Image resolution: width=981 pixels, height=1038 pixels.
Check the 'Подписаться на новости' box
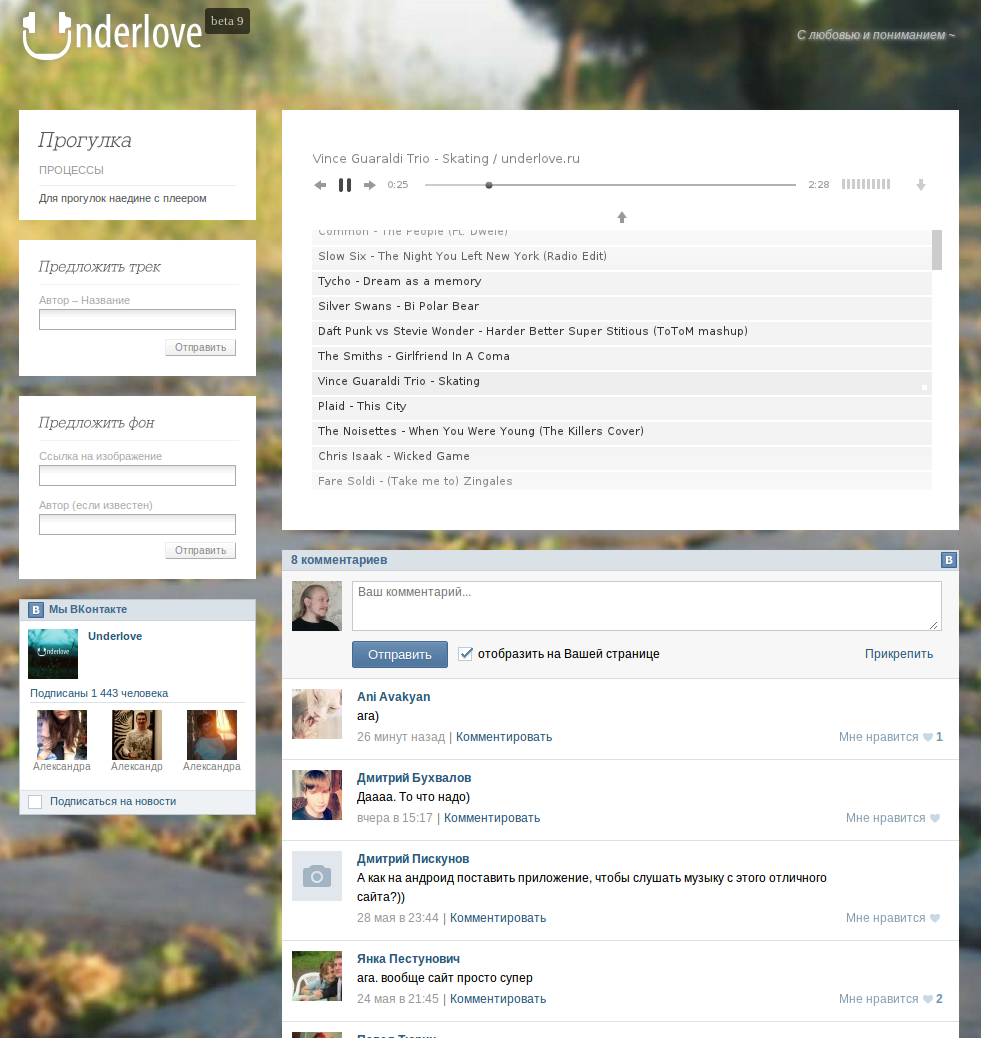point(35,801)
